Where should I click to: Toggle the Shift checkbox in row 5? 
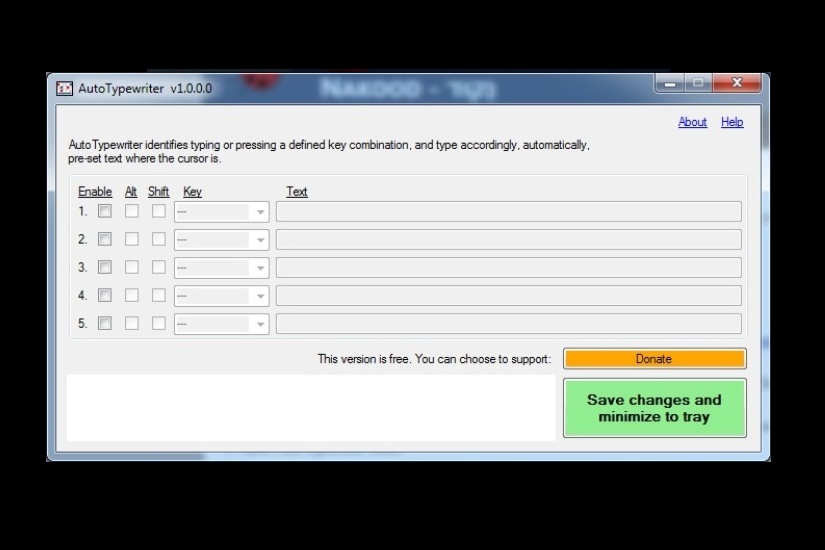(158, 323)
